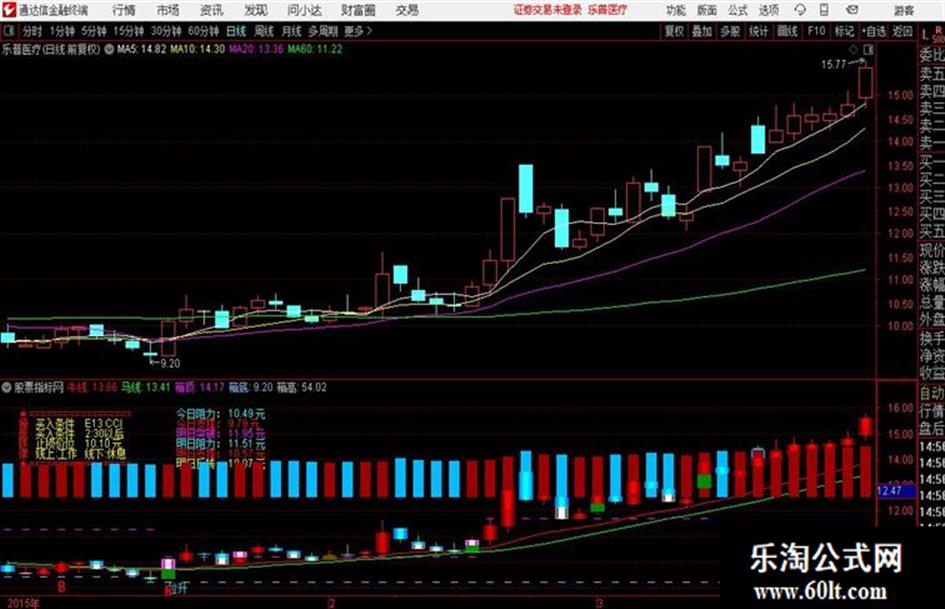
Task: Click the 15.77 high price label
Action: point(834,65)
